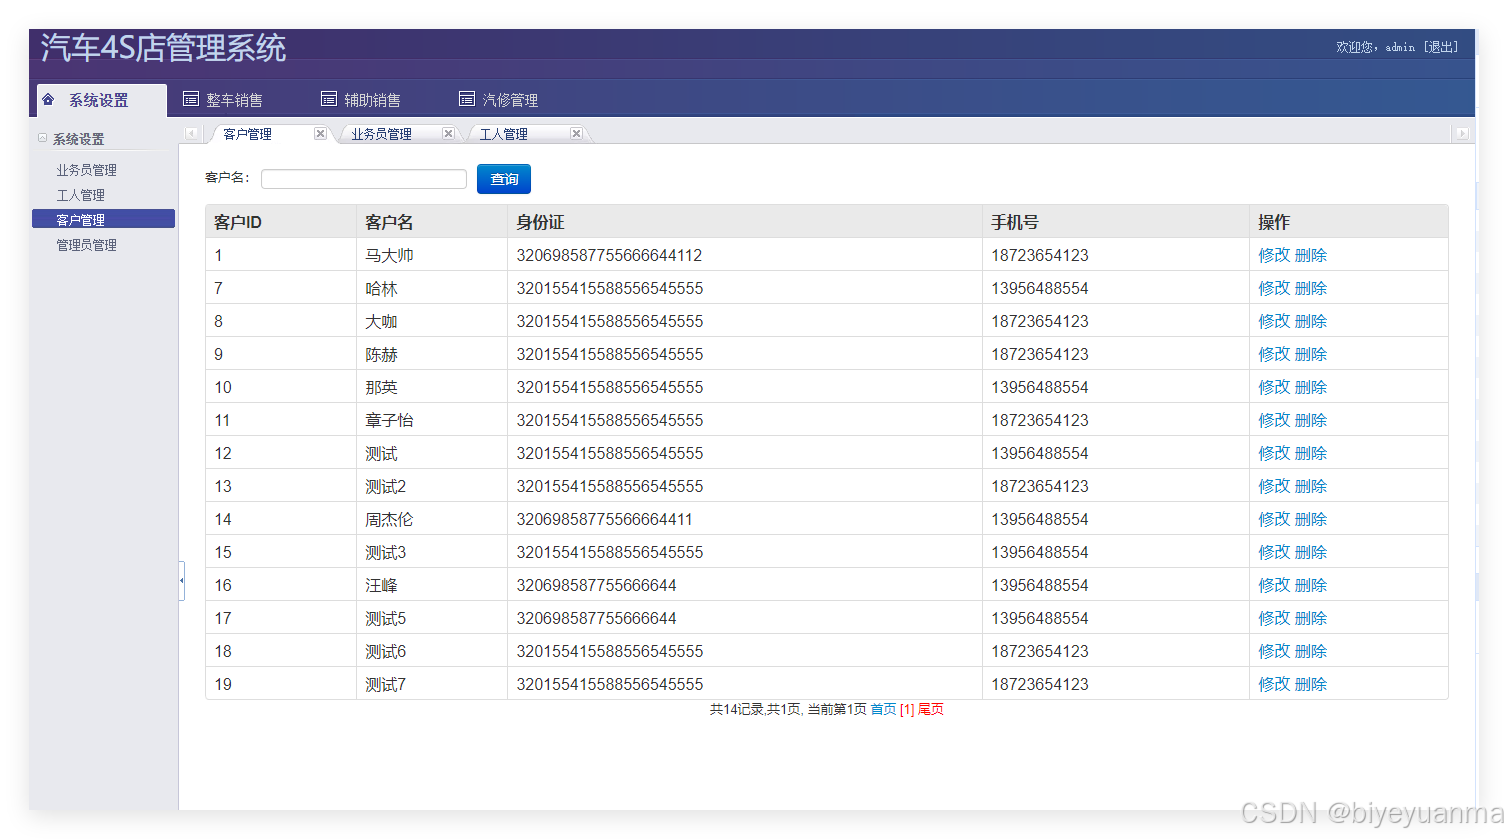Close the 业务员管理 tab
The height and width of the screenshot is (839, 1508).
point(448,132)
